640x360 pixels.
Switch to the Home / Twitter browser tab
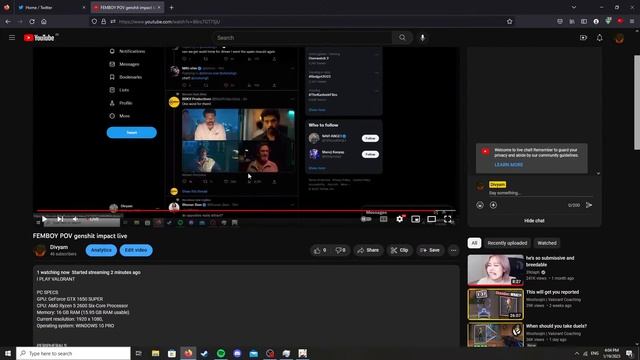(51, 7)
